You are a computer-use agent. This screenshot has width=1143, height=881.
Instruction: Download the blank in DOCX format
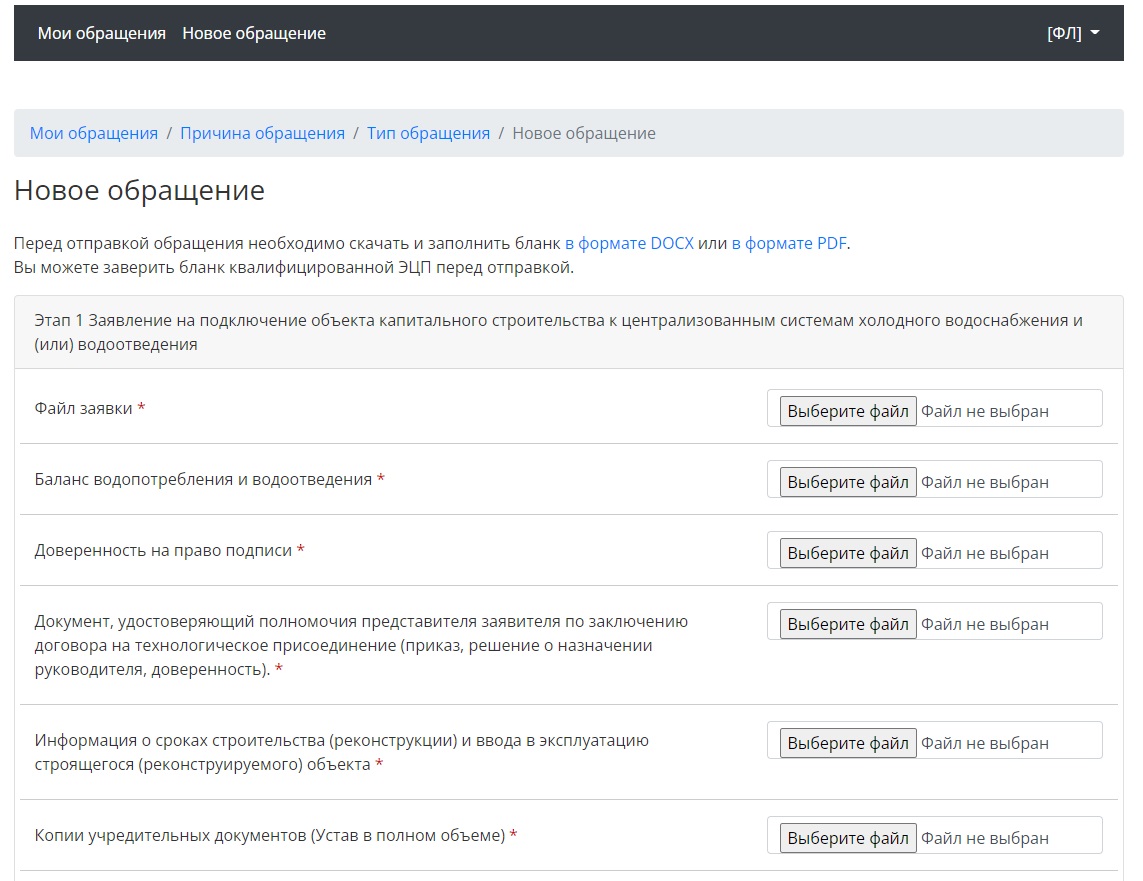point(629,243)
